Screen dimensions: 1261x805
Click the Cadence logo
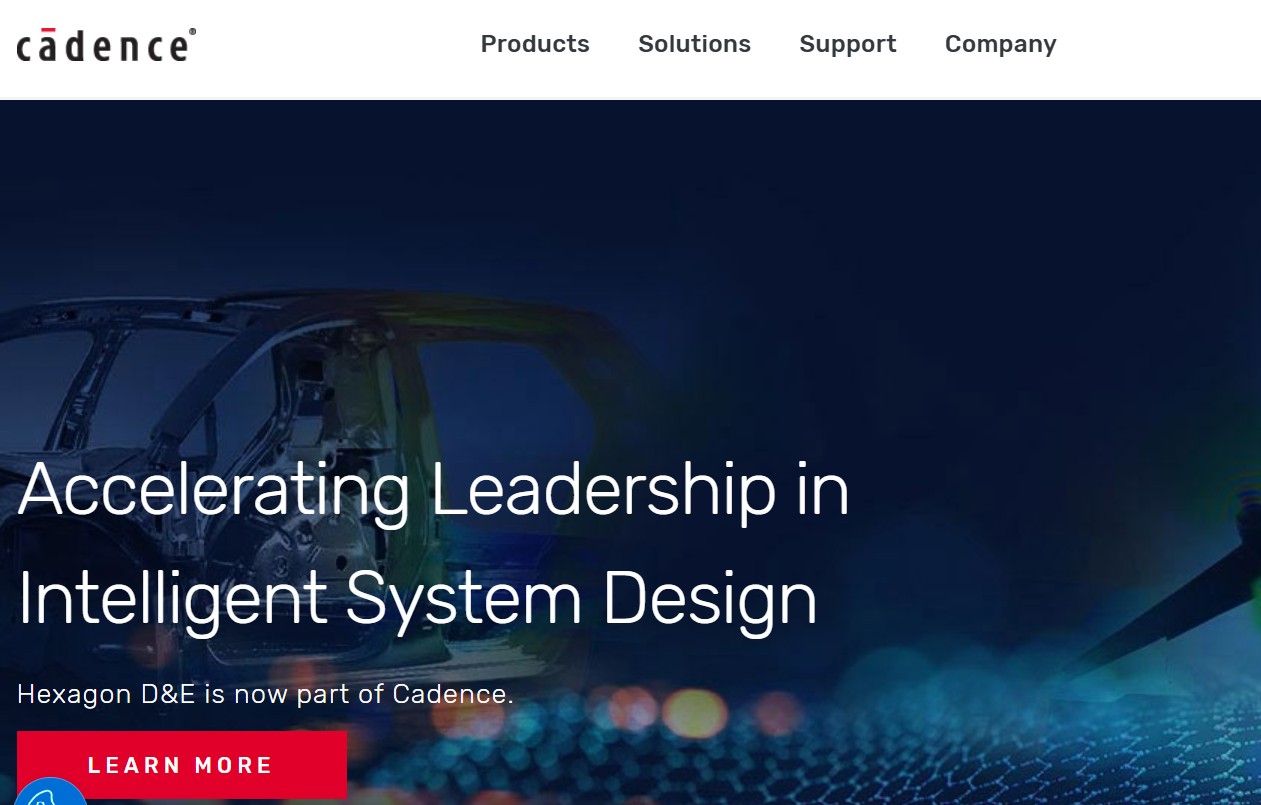pos(106,45)
